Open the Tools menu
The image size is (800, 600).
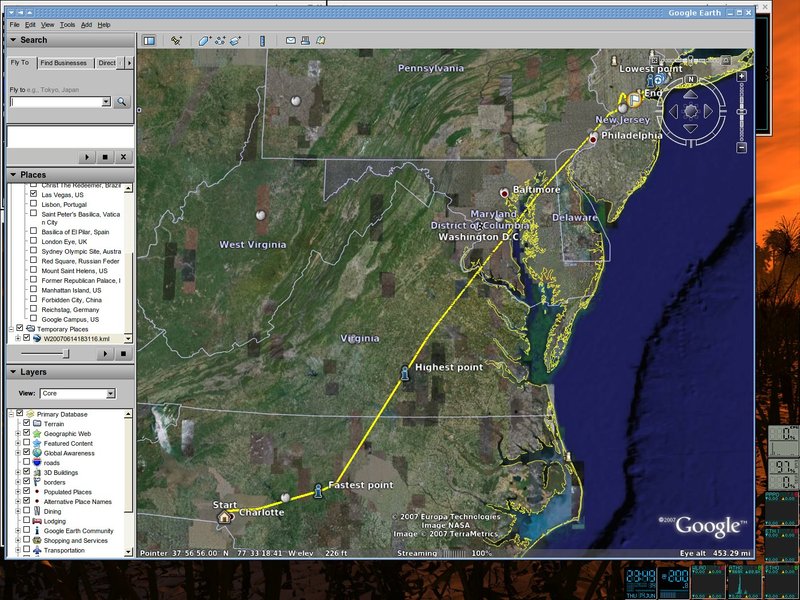coord(67,24)
